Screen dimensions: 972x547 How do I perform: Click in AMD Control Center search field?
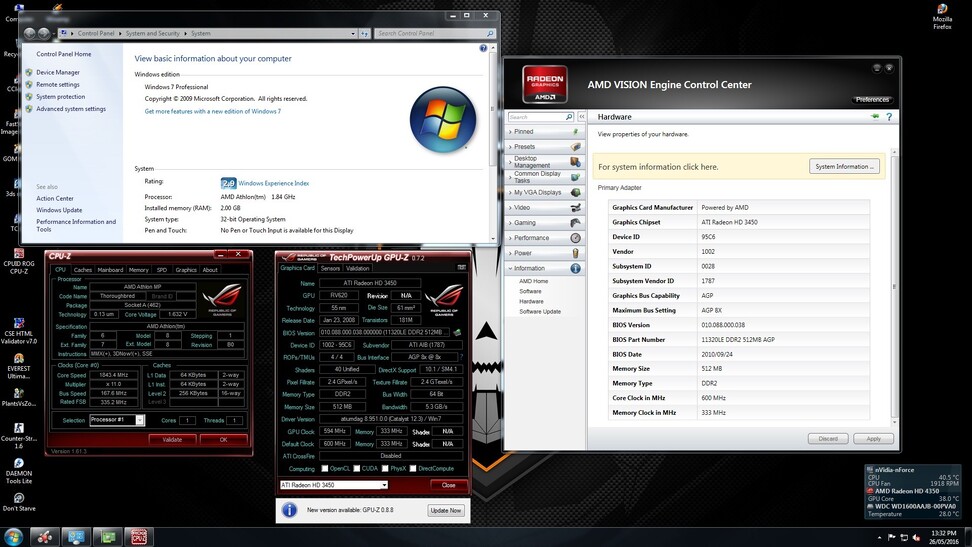click(537, 117)
